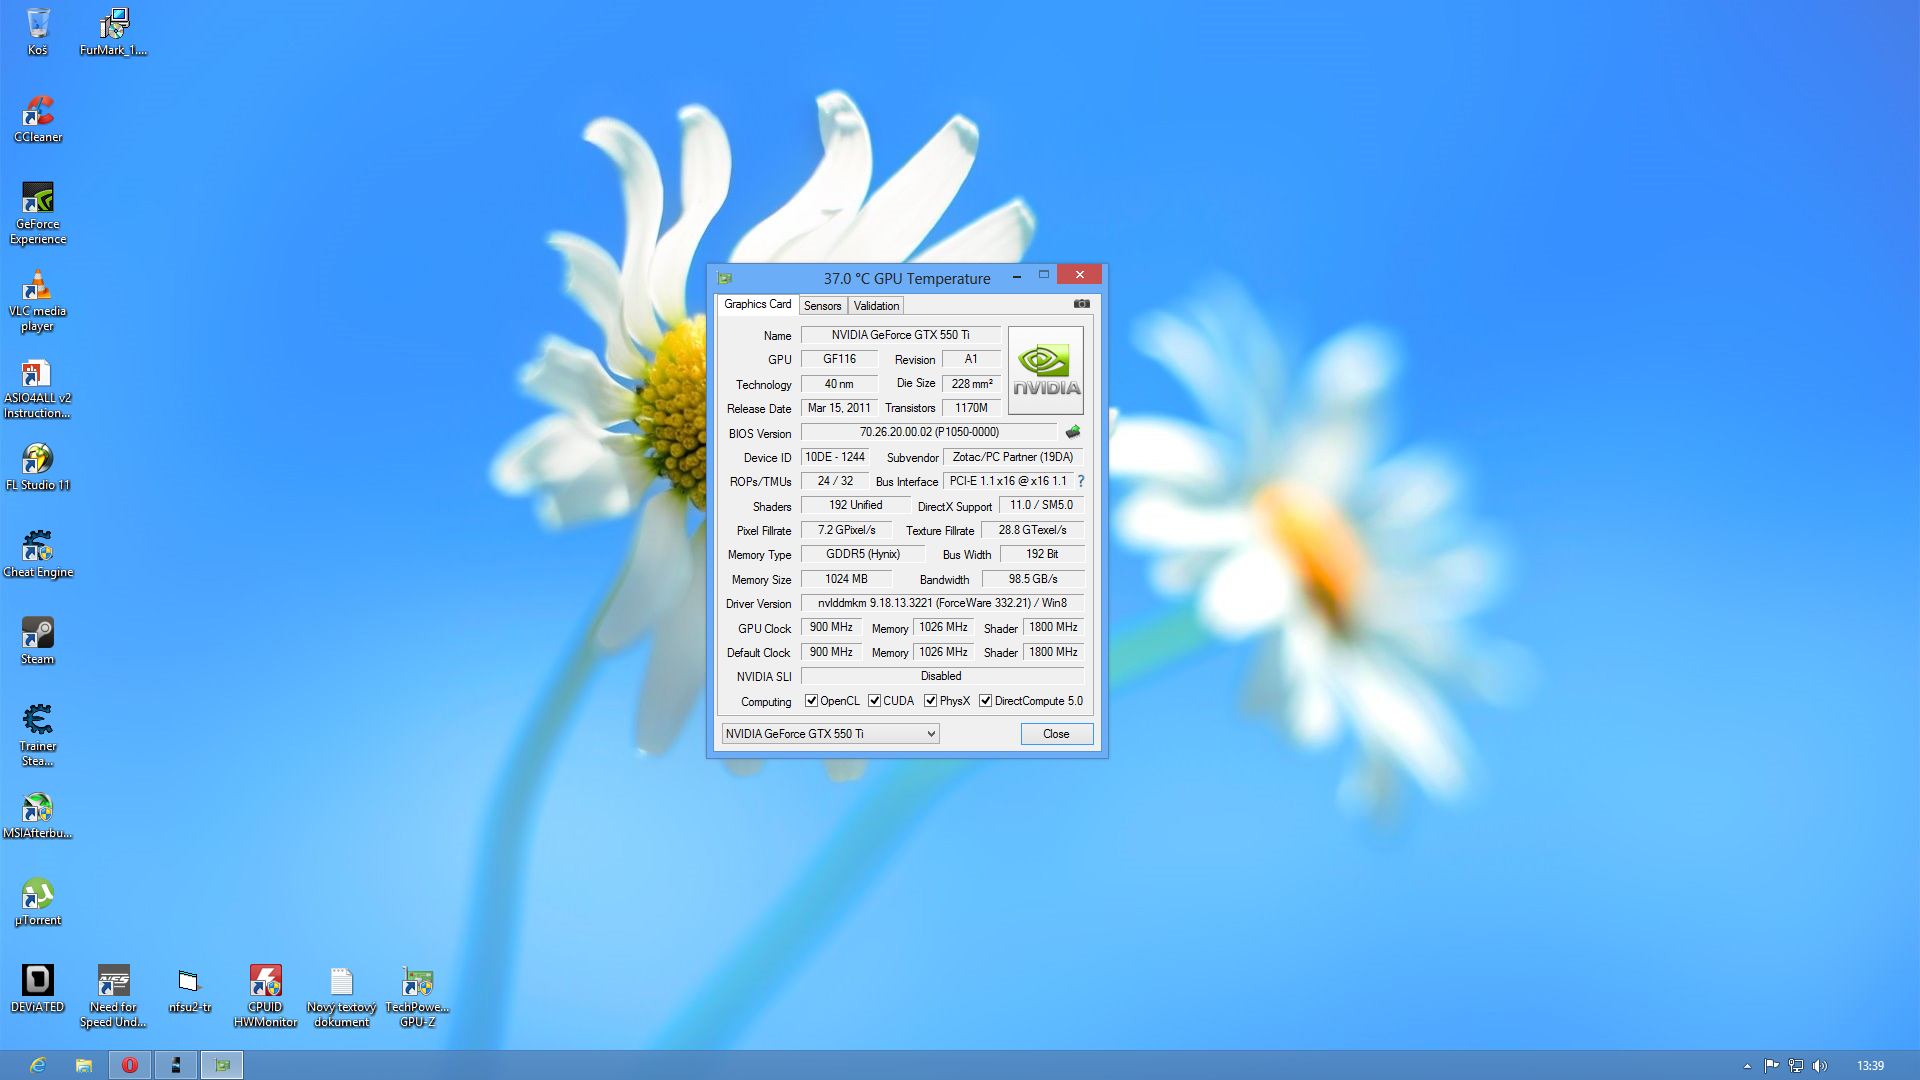The width and height of the screenshot is (1920, 1080).
Task: Click the Shaders 192 Unified field
Action: [855, 505]
